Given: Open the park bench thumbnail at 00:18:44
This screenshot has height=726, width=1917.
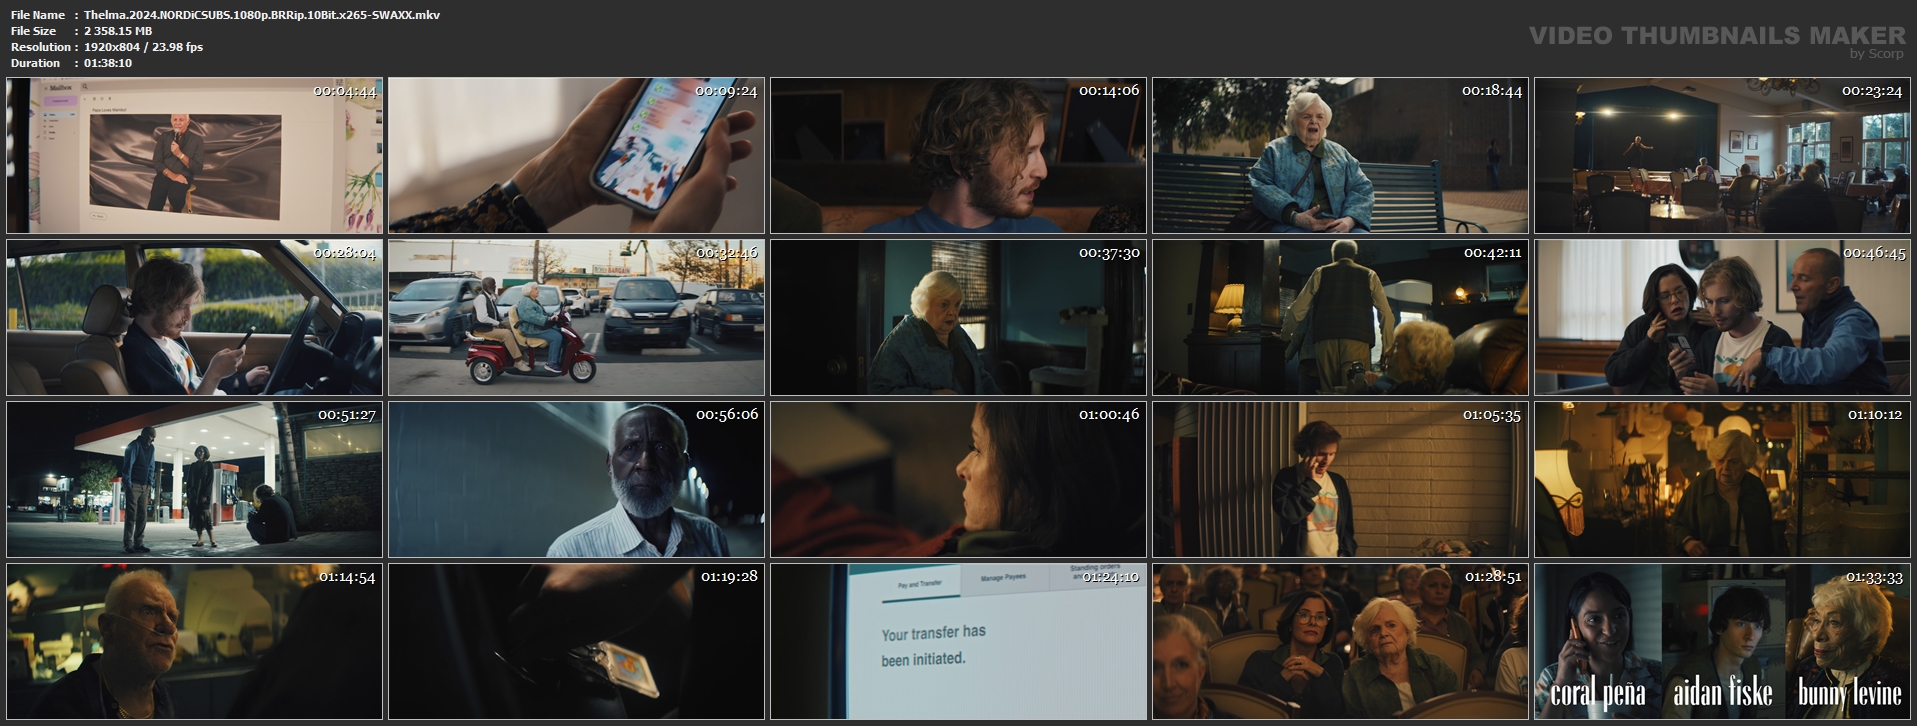Looking at the screenshot, I should tap(1340, 156).
